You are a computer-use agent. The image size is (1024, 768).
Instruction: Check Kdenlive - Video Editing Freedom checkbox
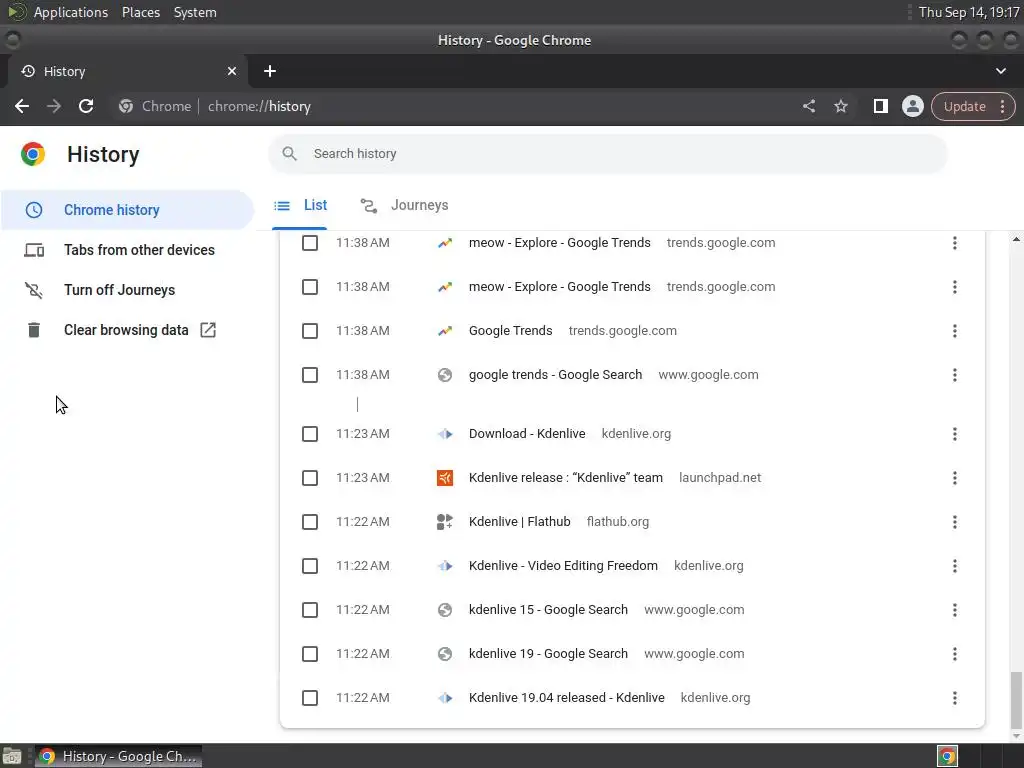tap(310, 566)
